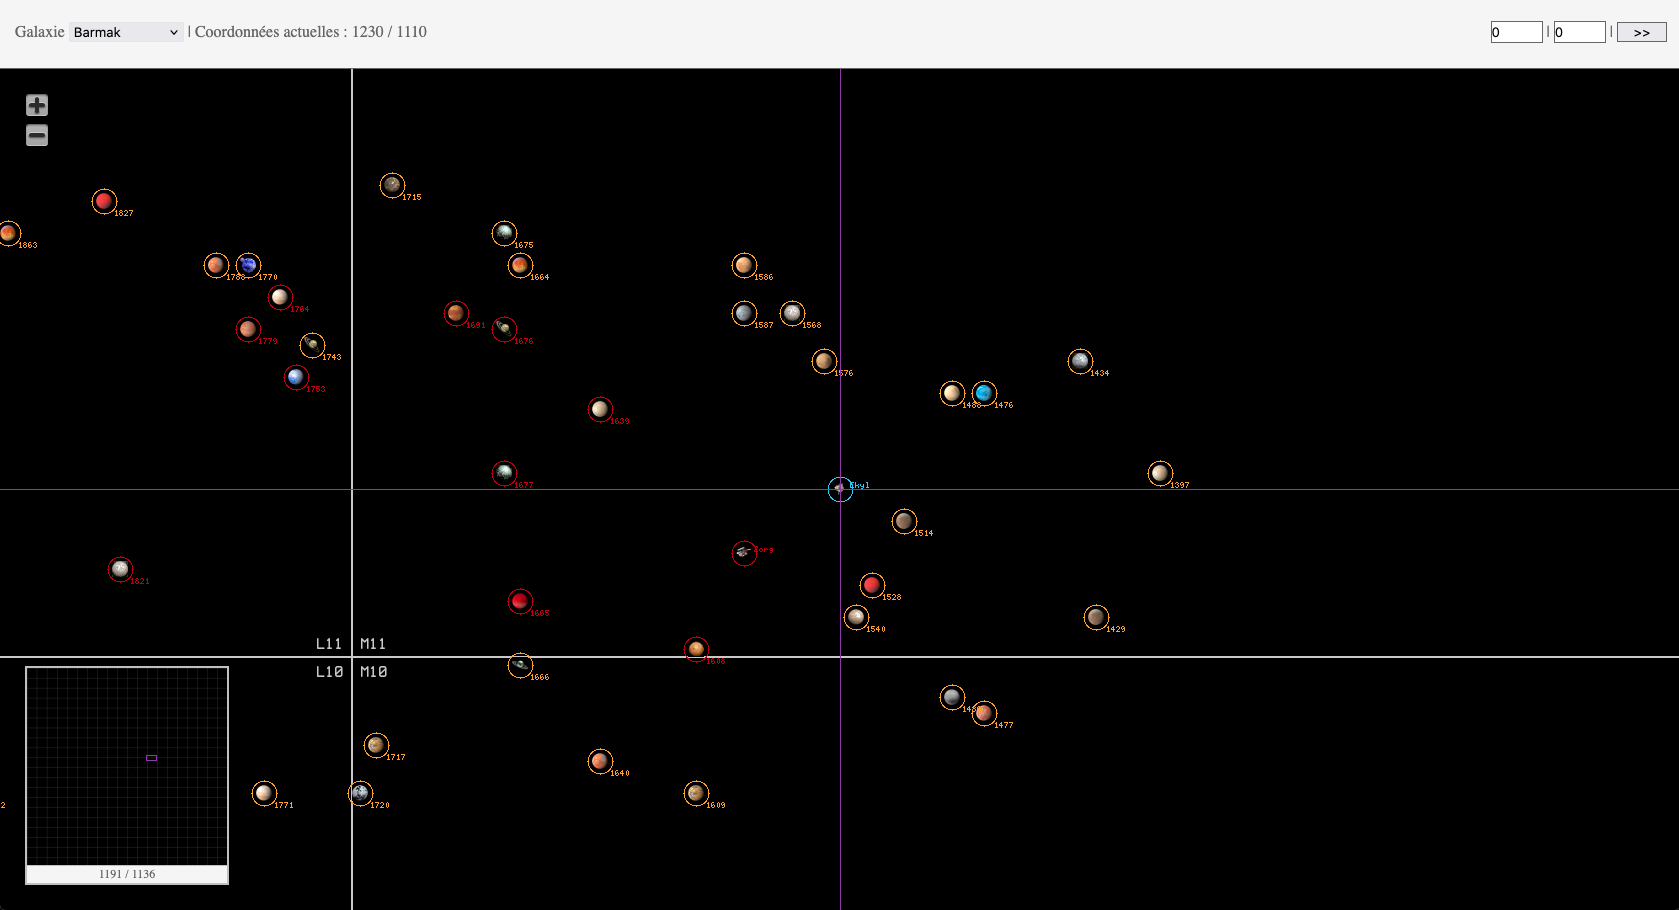Click the L10 sector label
1679x910 pixels.
click(330, 672)
